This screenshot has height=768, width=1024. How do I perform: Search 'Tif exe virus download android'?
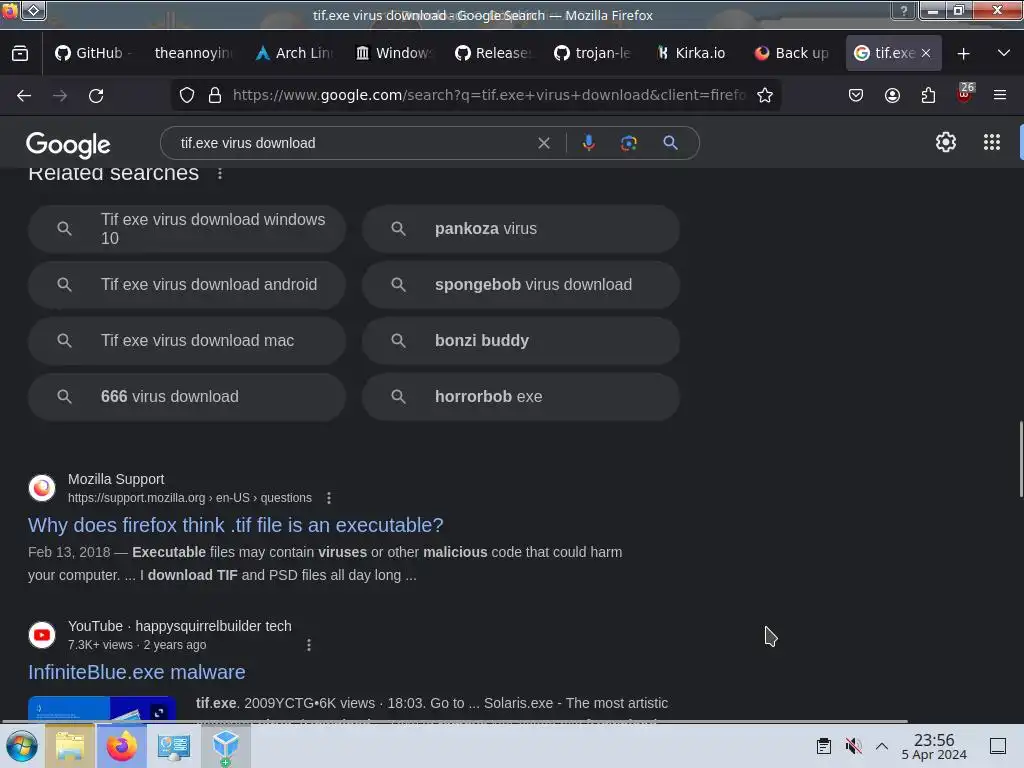(x=187, y=285)
